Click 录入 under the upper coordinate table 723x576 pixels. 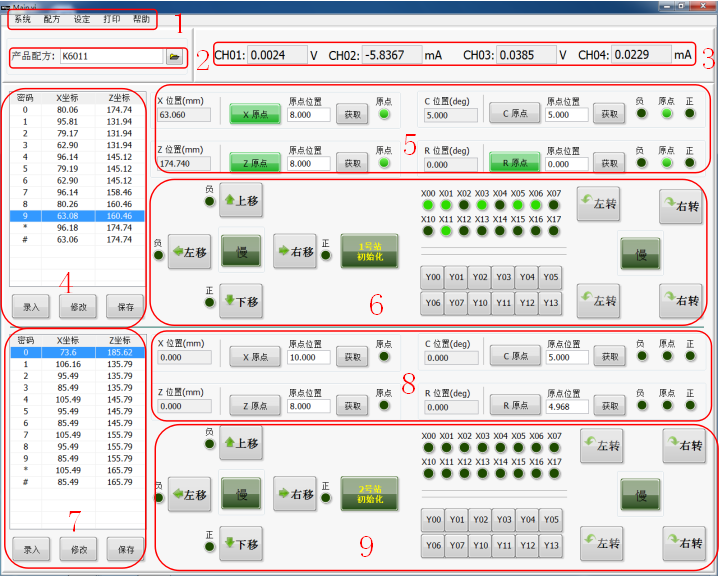pyautogui.click(x=31, y=307)
